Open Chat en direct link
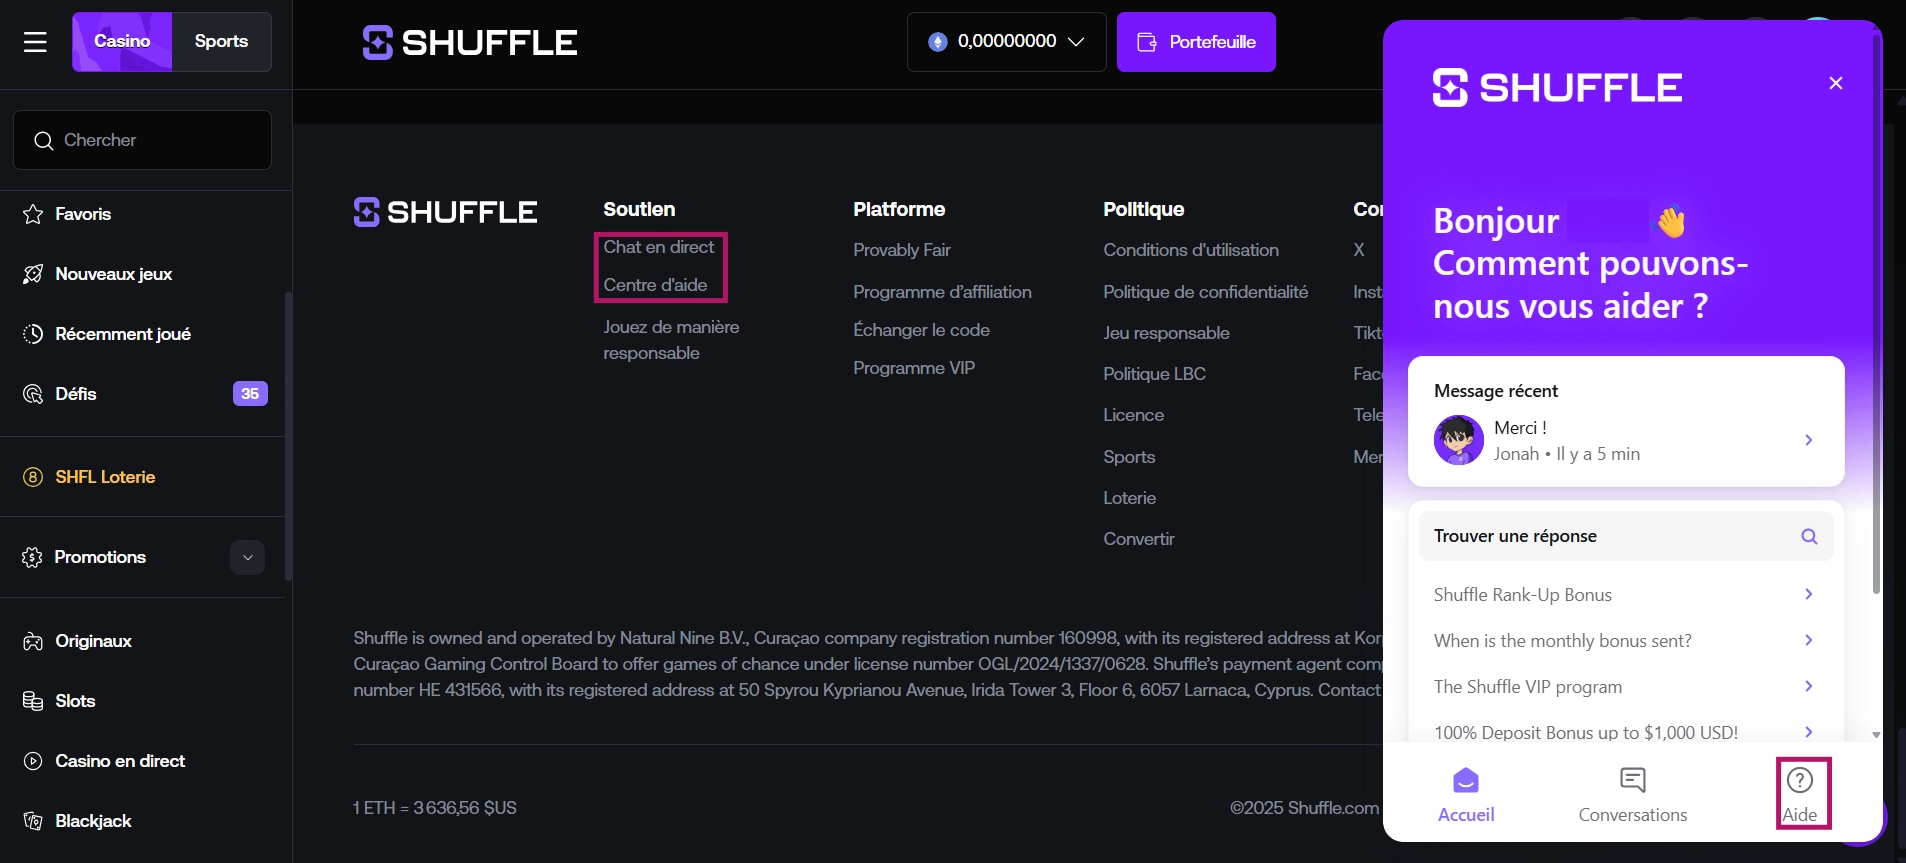 click(659, 247)
